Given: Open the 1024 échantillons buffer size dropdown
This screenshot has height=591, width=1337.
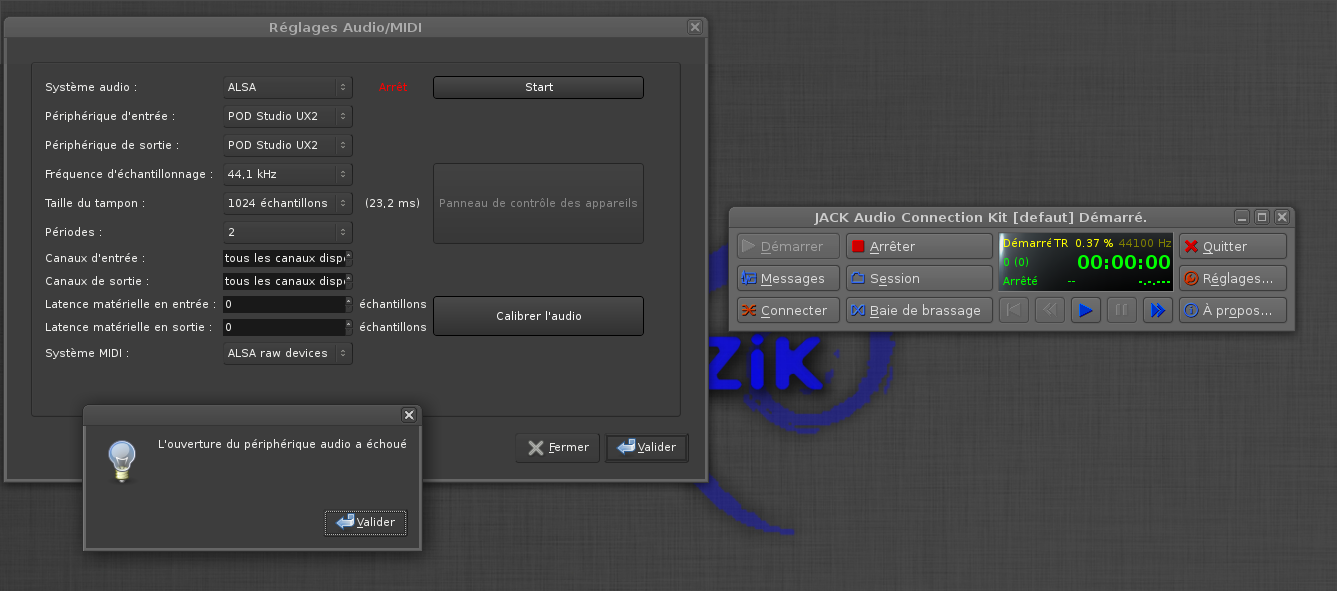Looking at the screenshot, I should pos(288,203).
